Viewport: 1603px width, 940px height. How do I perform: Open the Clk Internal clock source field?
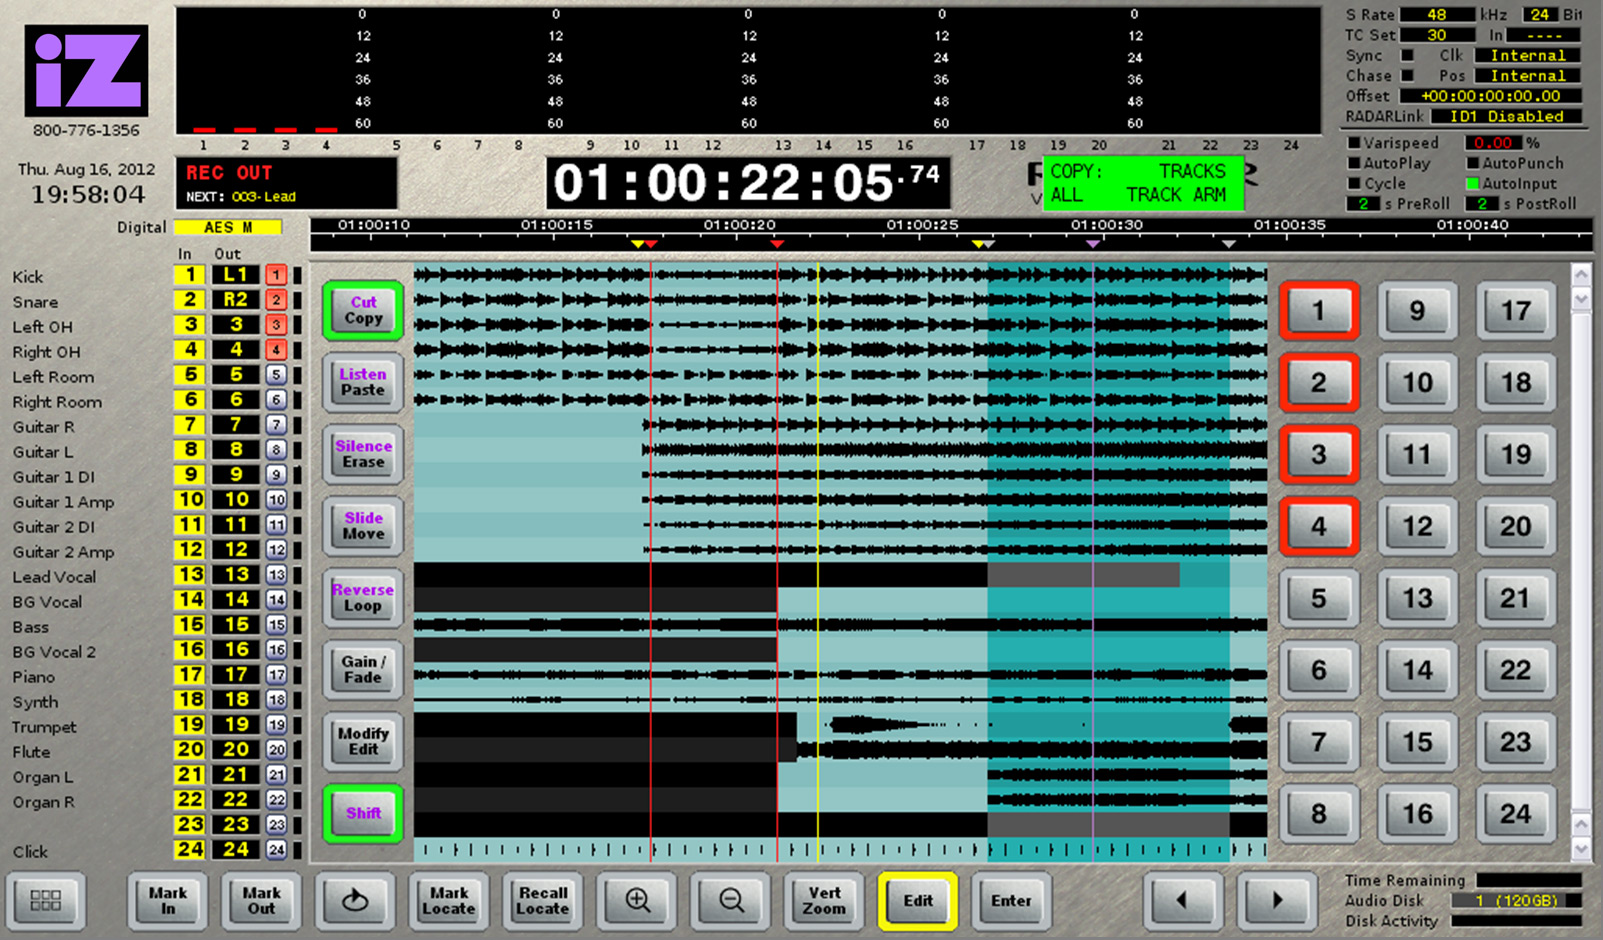pyautogui.click(x=1527, y=55)
